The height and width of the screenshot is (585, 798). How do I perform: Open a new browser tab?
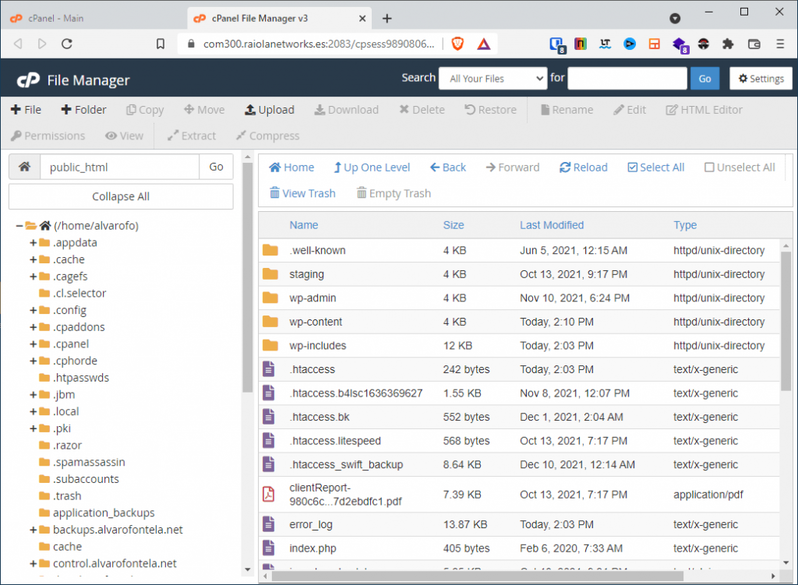(387, 18)
